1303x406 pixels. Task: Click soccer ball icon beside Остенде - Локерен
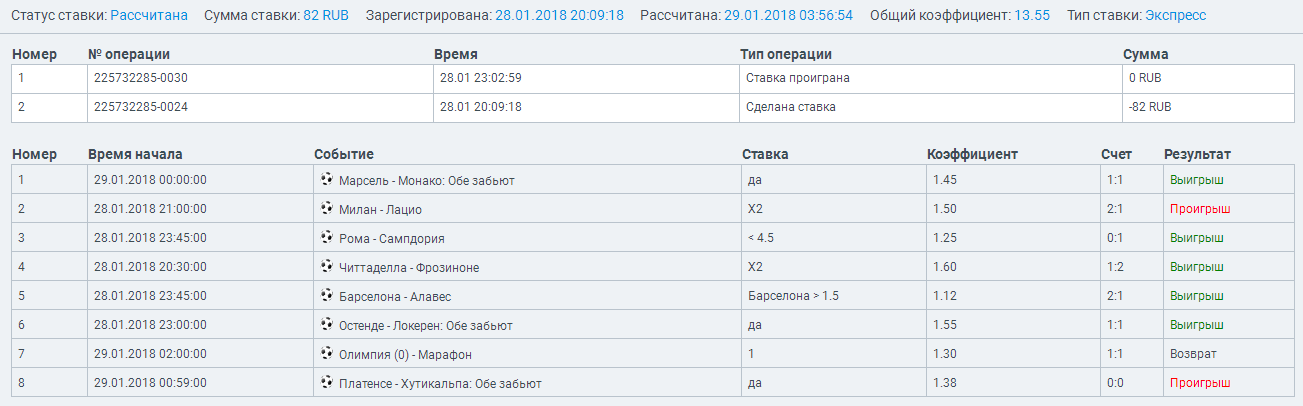tap(326, 325)
